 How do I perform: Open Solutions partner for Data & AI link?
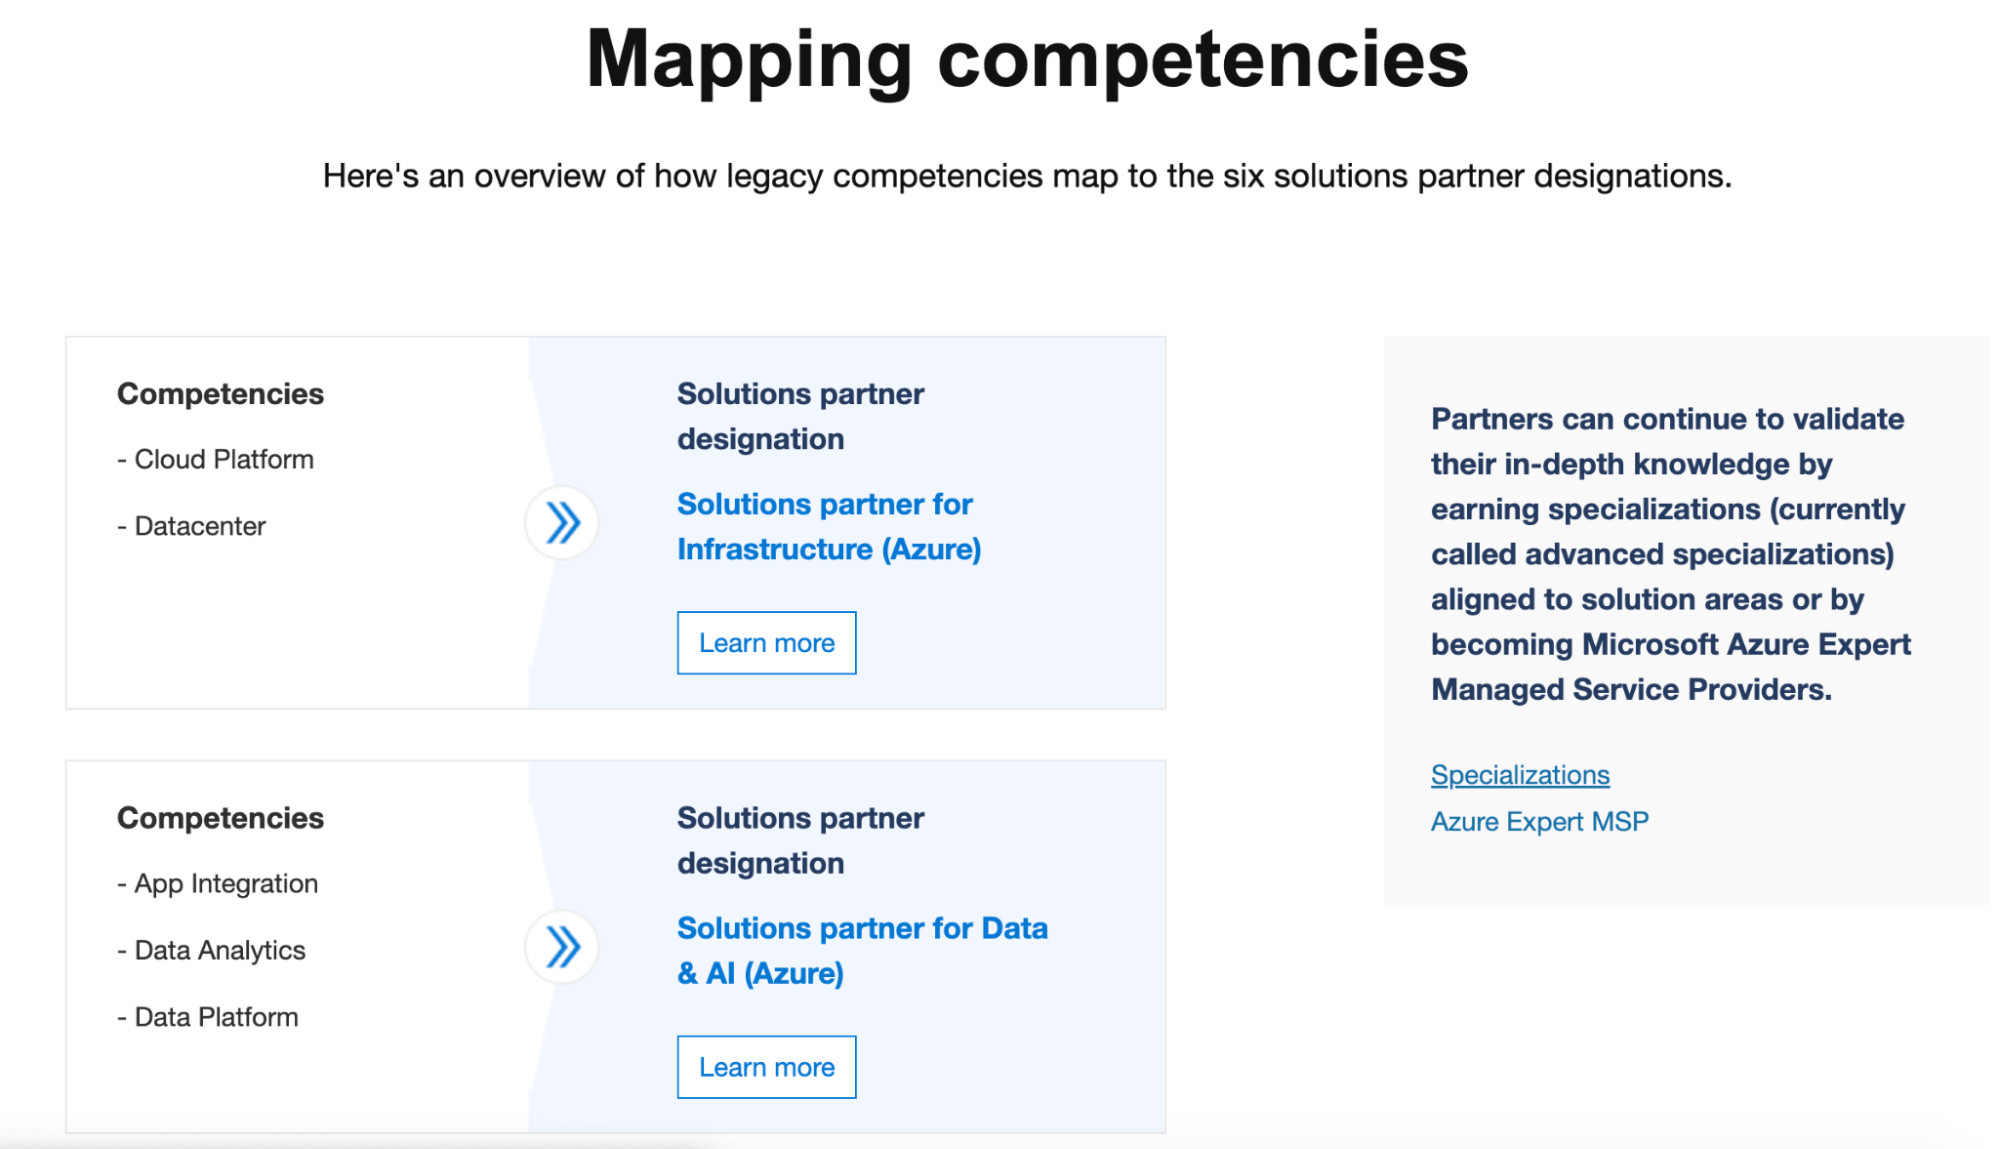pyautogui.click(x=862, y=950)
